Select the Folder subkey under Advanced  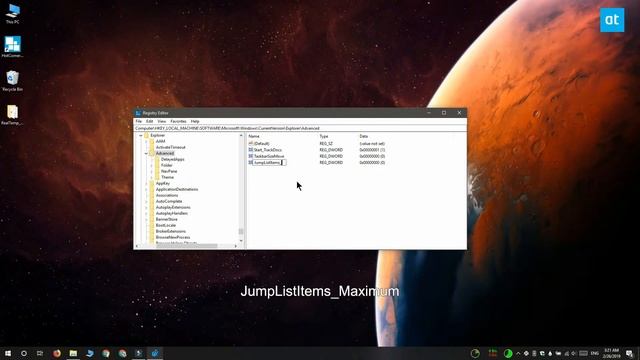pos(167,165)
